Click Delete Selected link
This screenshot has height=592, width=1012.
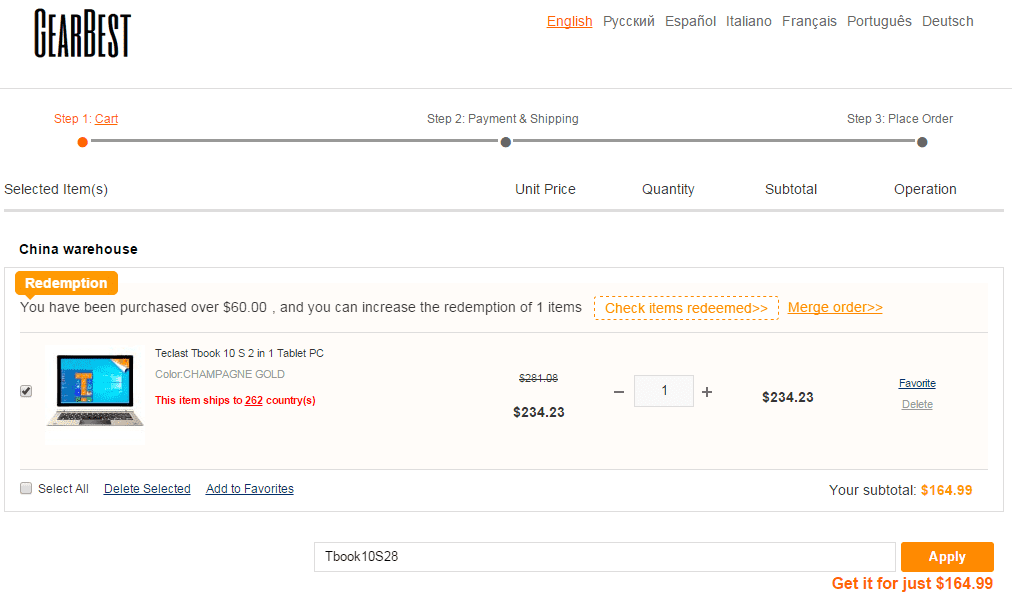pyautogui.click(x=147, y=489)
